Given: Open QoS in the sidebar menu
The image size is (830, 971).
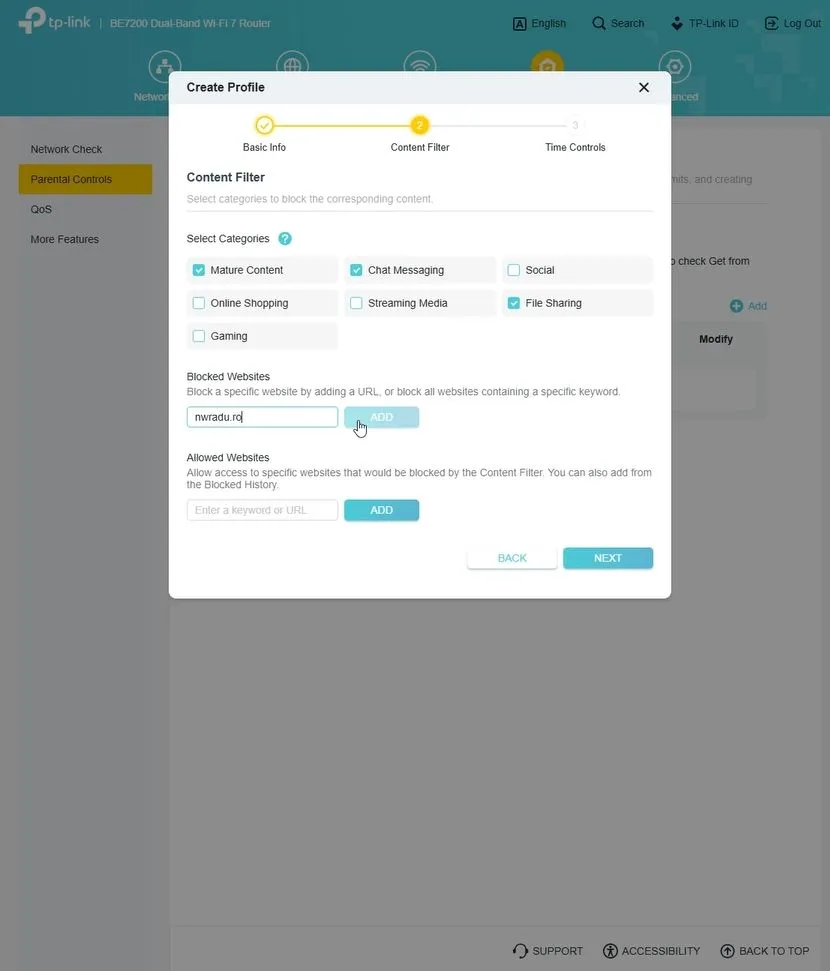Looking at the screenshot, I should [41, 209].
